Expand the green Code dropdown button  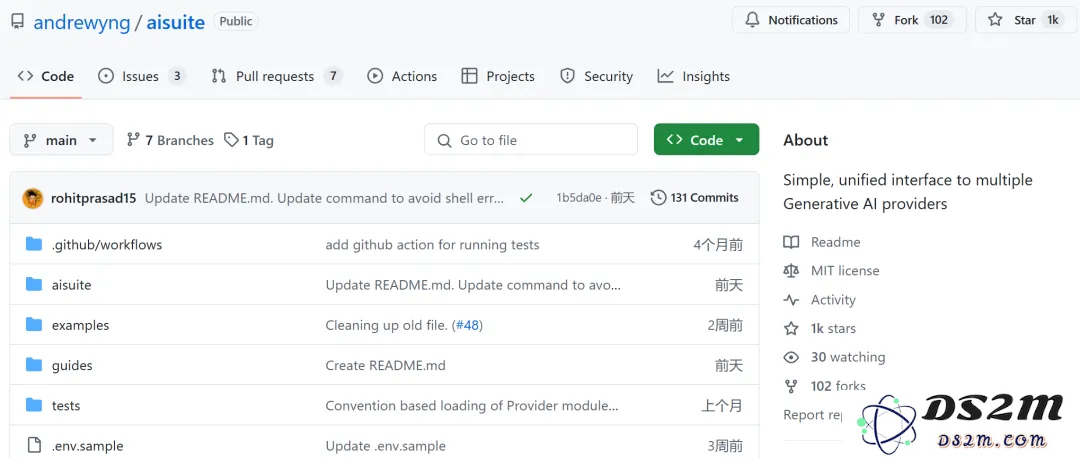click(707, 140)
